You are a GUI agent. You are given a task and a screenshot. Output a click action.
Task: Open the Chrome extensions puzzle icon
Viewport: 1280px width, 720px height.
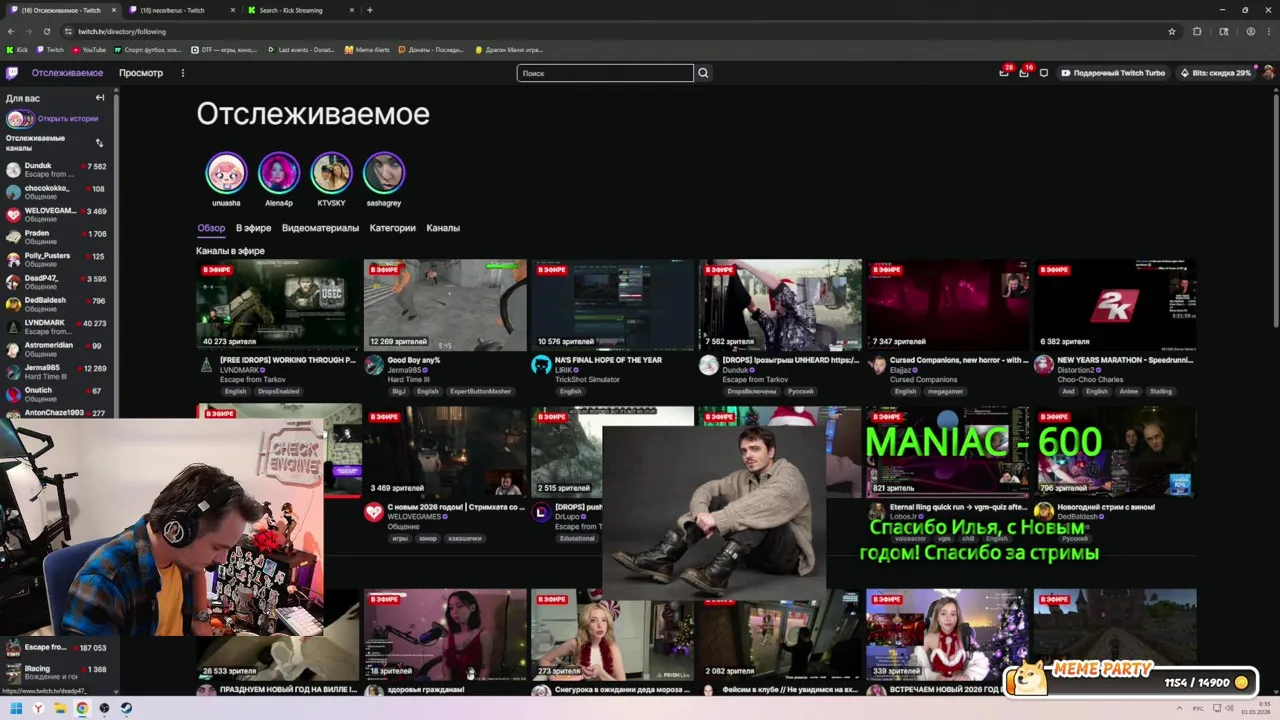click(1197, 31)
